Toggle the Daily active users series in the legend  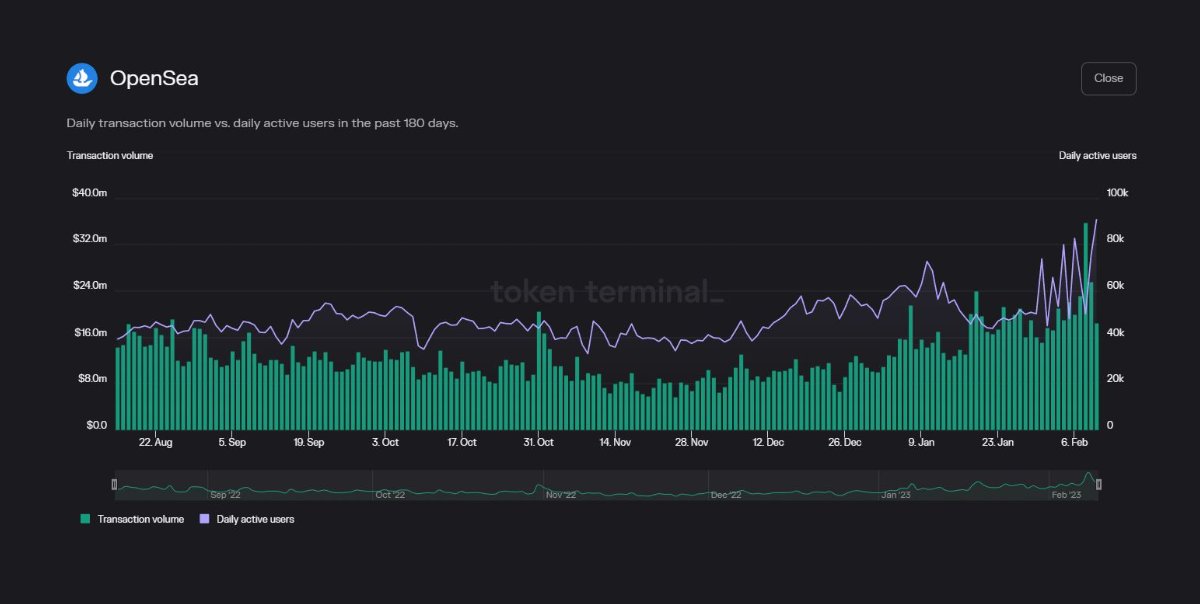coord(247,519)
